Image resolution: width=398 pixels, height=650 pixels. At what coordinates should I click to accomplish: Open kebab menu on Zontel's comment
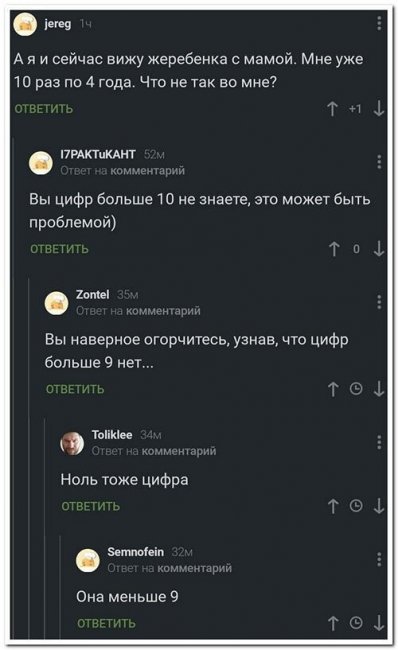(379, 302)
